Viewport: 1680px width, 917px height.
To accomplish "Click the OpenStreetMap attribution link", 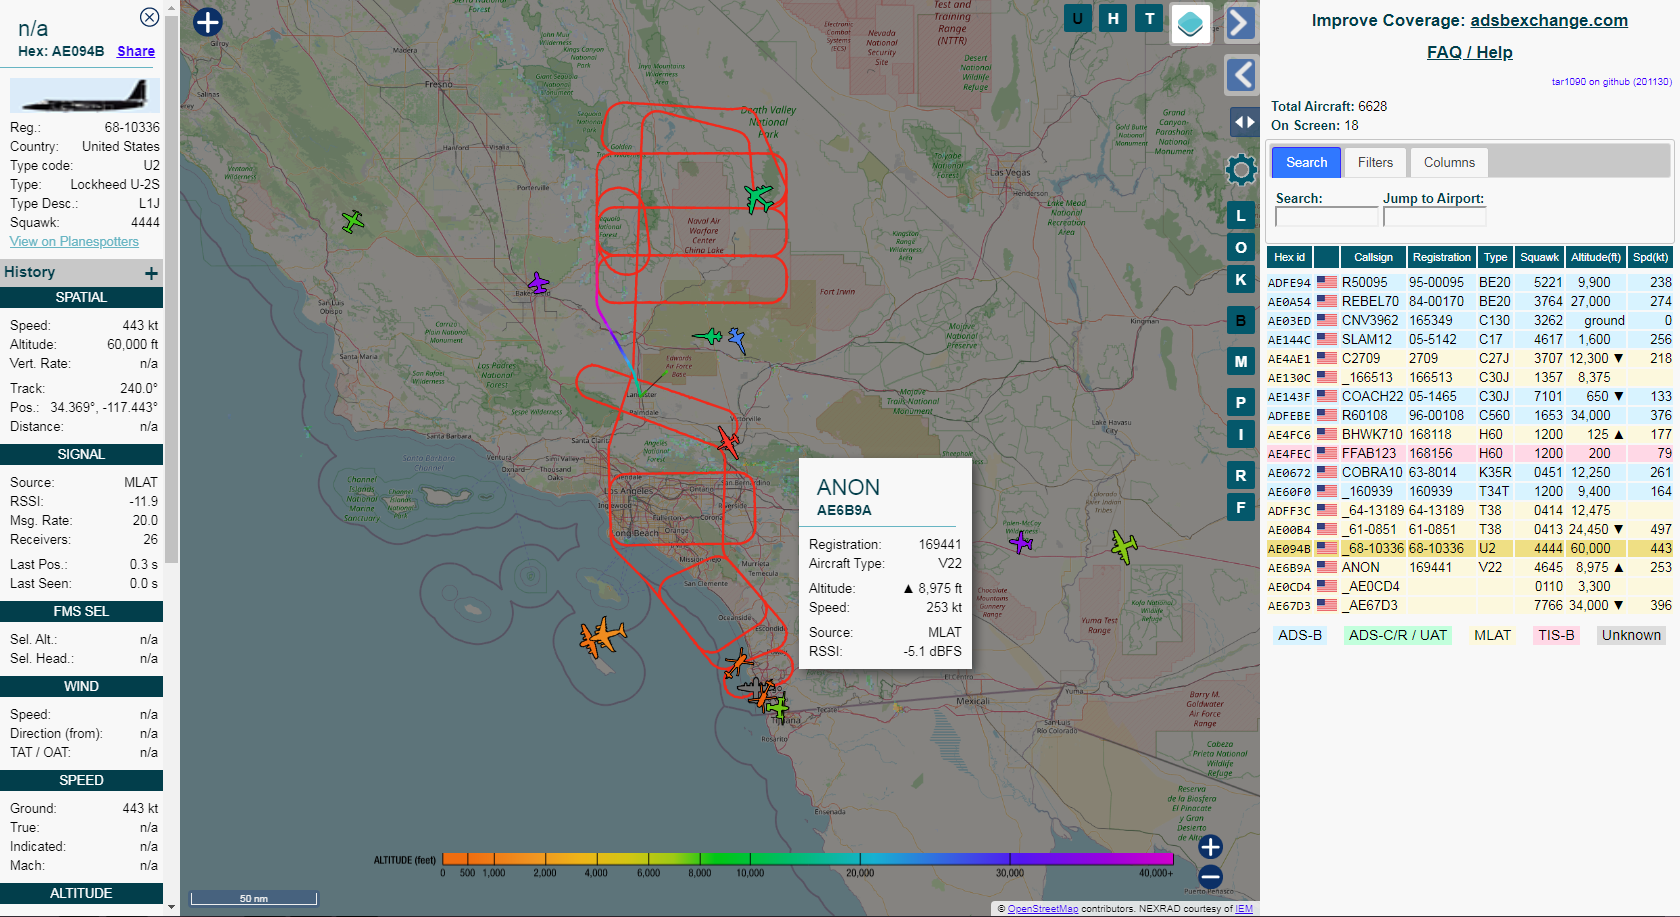I will (1043, 909).
